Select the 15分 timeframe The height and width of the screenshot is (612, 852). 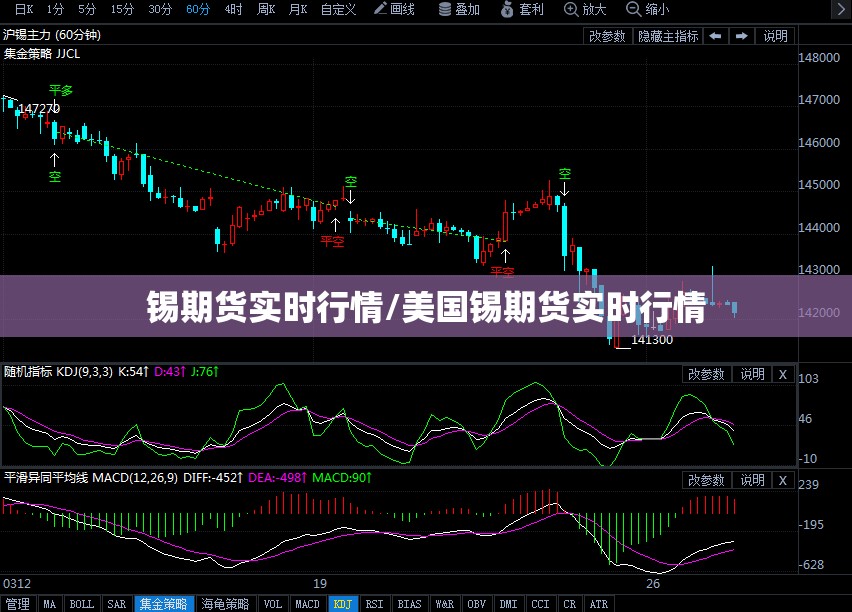click(x=122, y=9)
